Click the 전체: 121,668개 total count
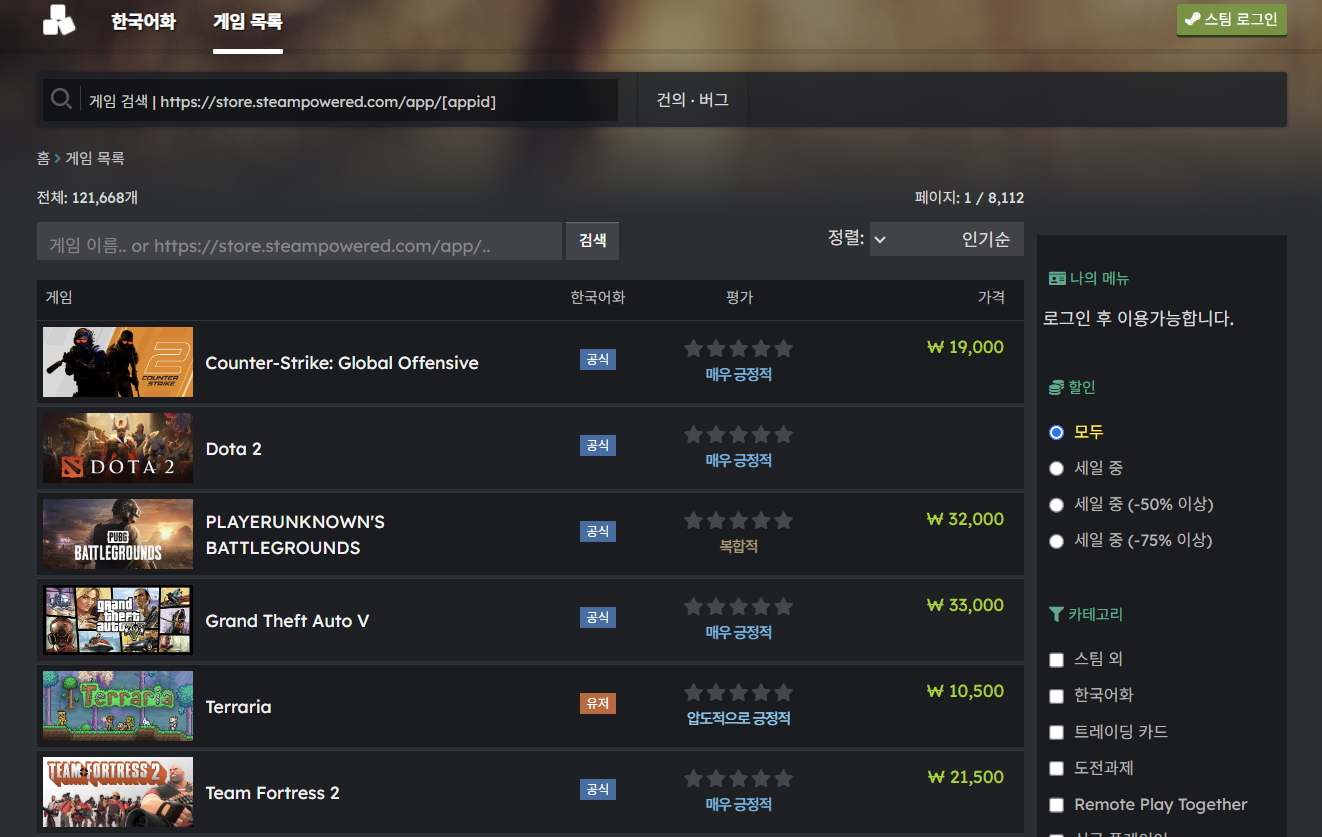1322x837 pixels. tap(87, 197)
